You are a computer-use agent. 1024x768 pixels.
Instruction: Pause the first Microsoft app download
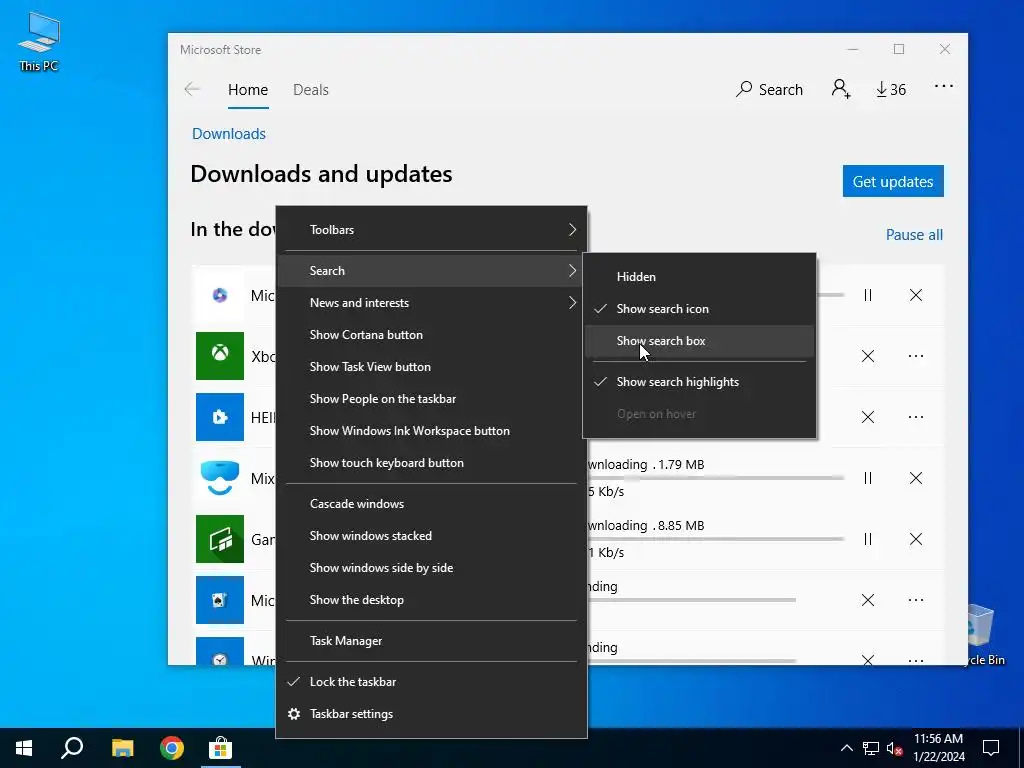pos(868,295)
